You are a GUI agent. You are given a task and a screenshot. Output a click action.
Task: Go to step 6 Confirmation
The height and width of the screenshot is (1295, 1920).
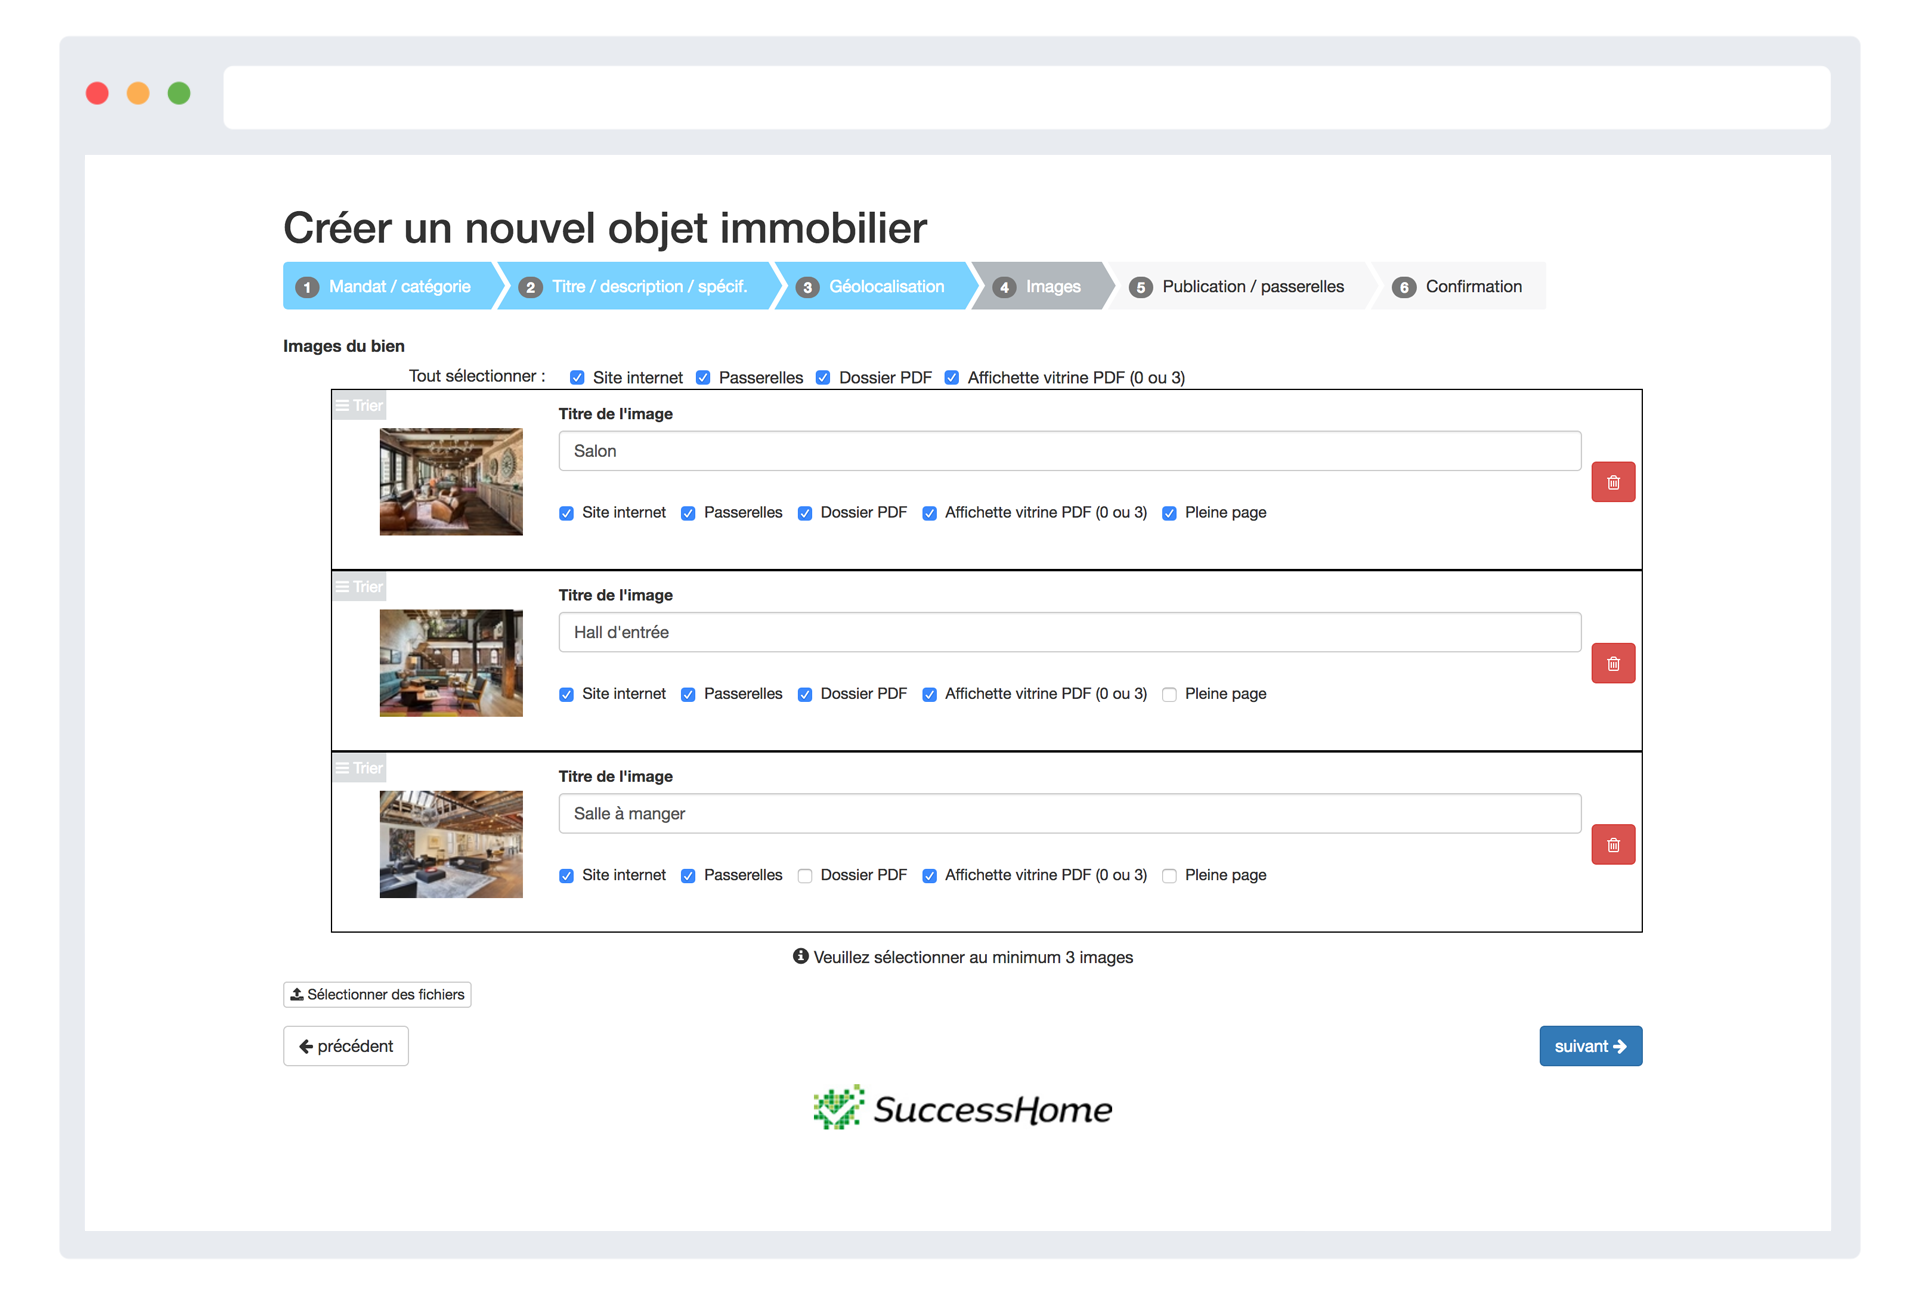coord(1458,286)
